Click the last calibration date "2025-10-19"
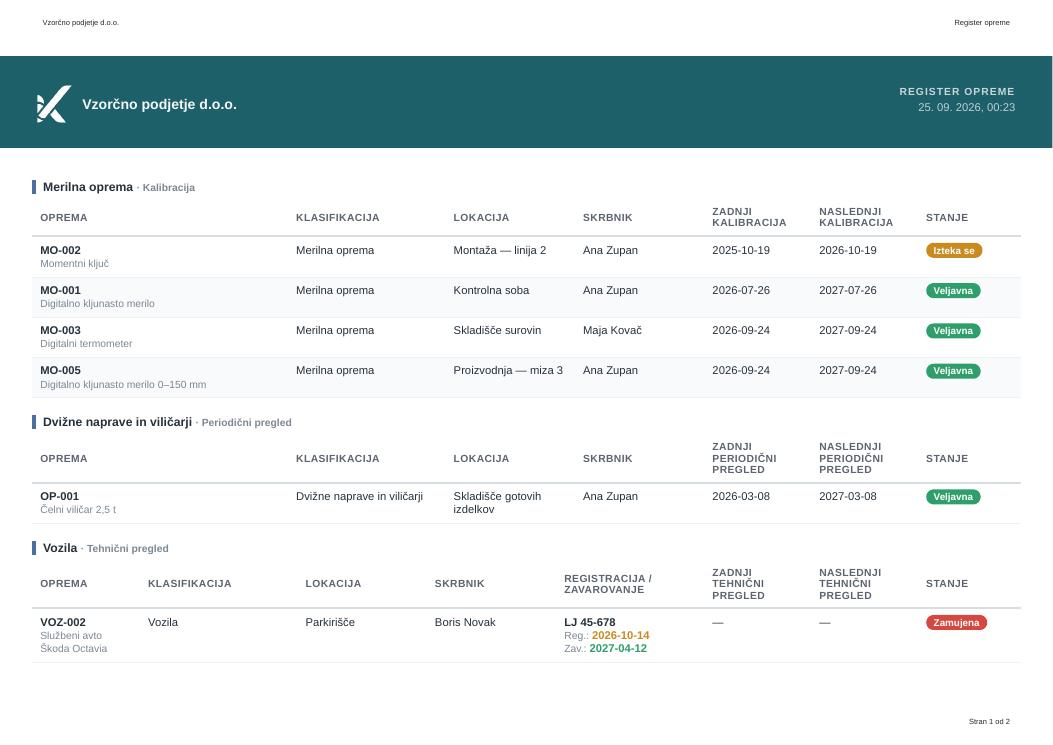 [x=741, y=250]
